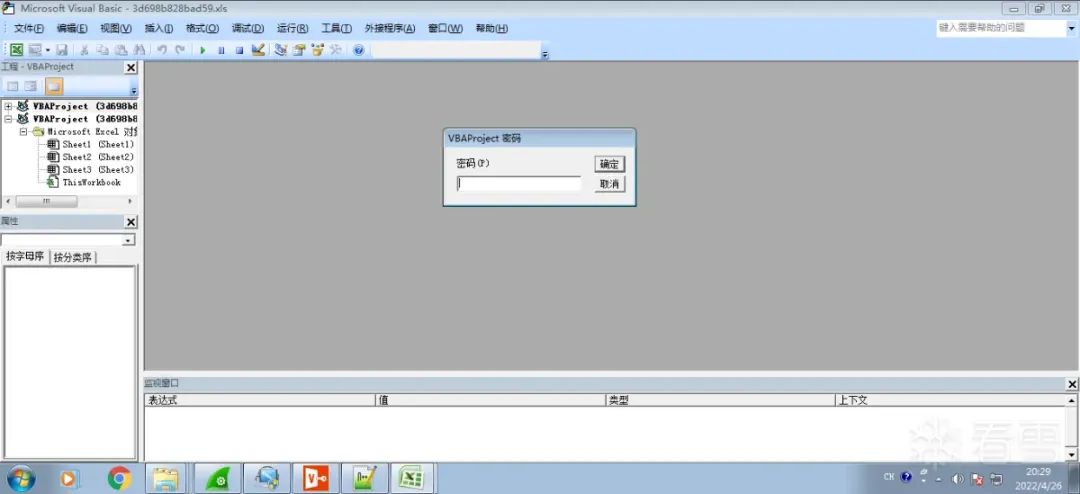Open the 工具(T) menu

pos(337,28)
